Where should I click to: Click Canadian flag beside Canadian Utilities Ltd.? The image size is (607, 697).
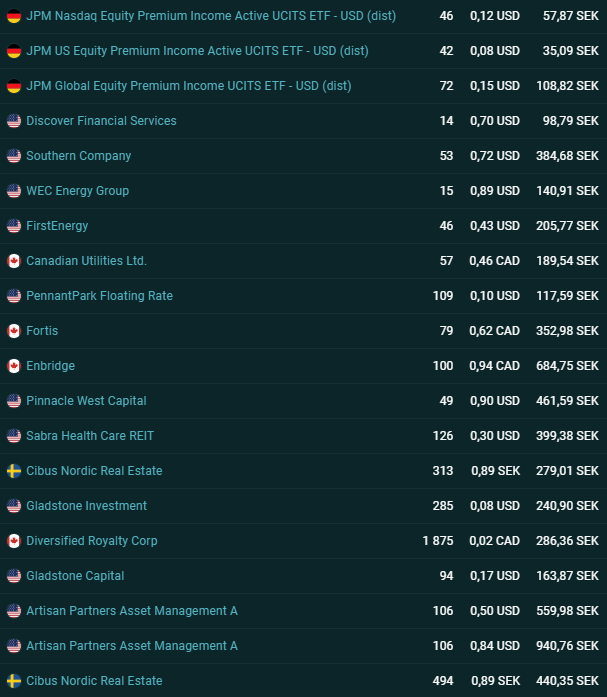(x=14, y=261)
